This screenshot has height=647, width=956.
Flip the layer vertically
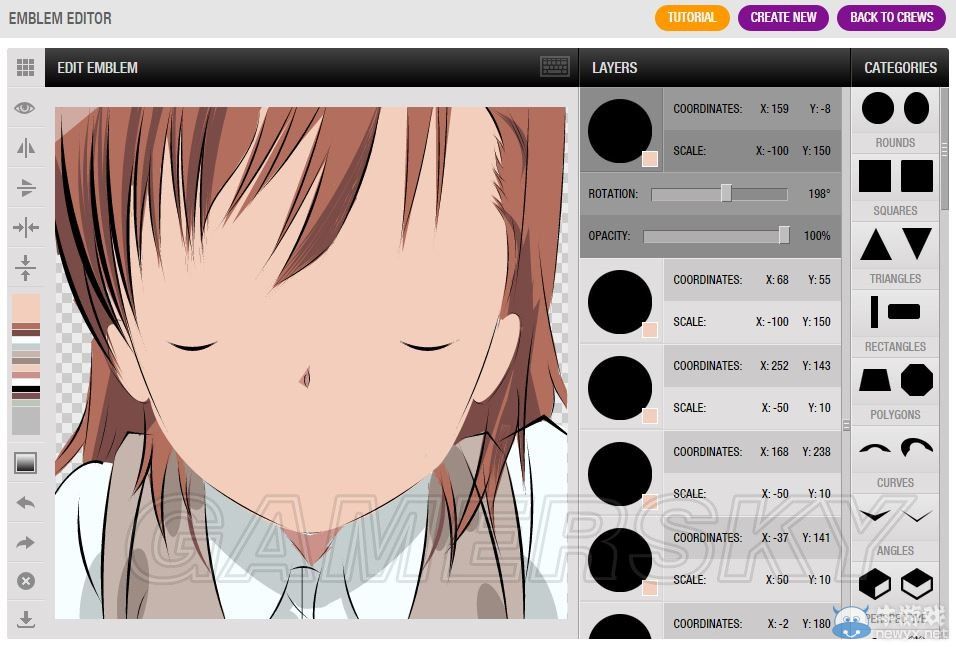pyautogui.click(x=26, y=188)
